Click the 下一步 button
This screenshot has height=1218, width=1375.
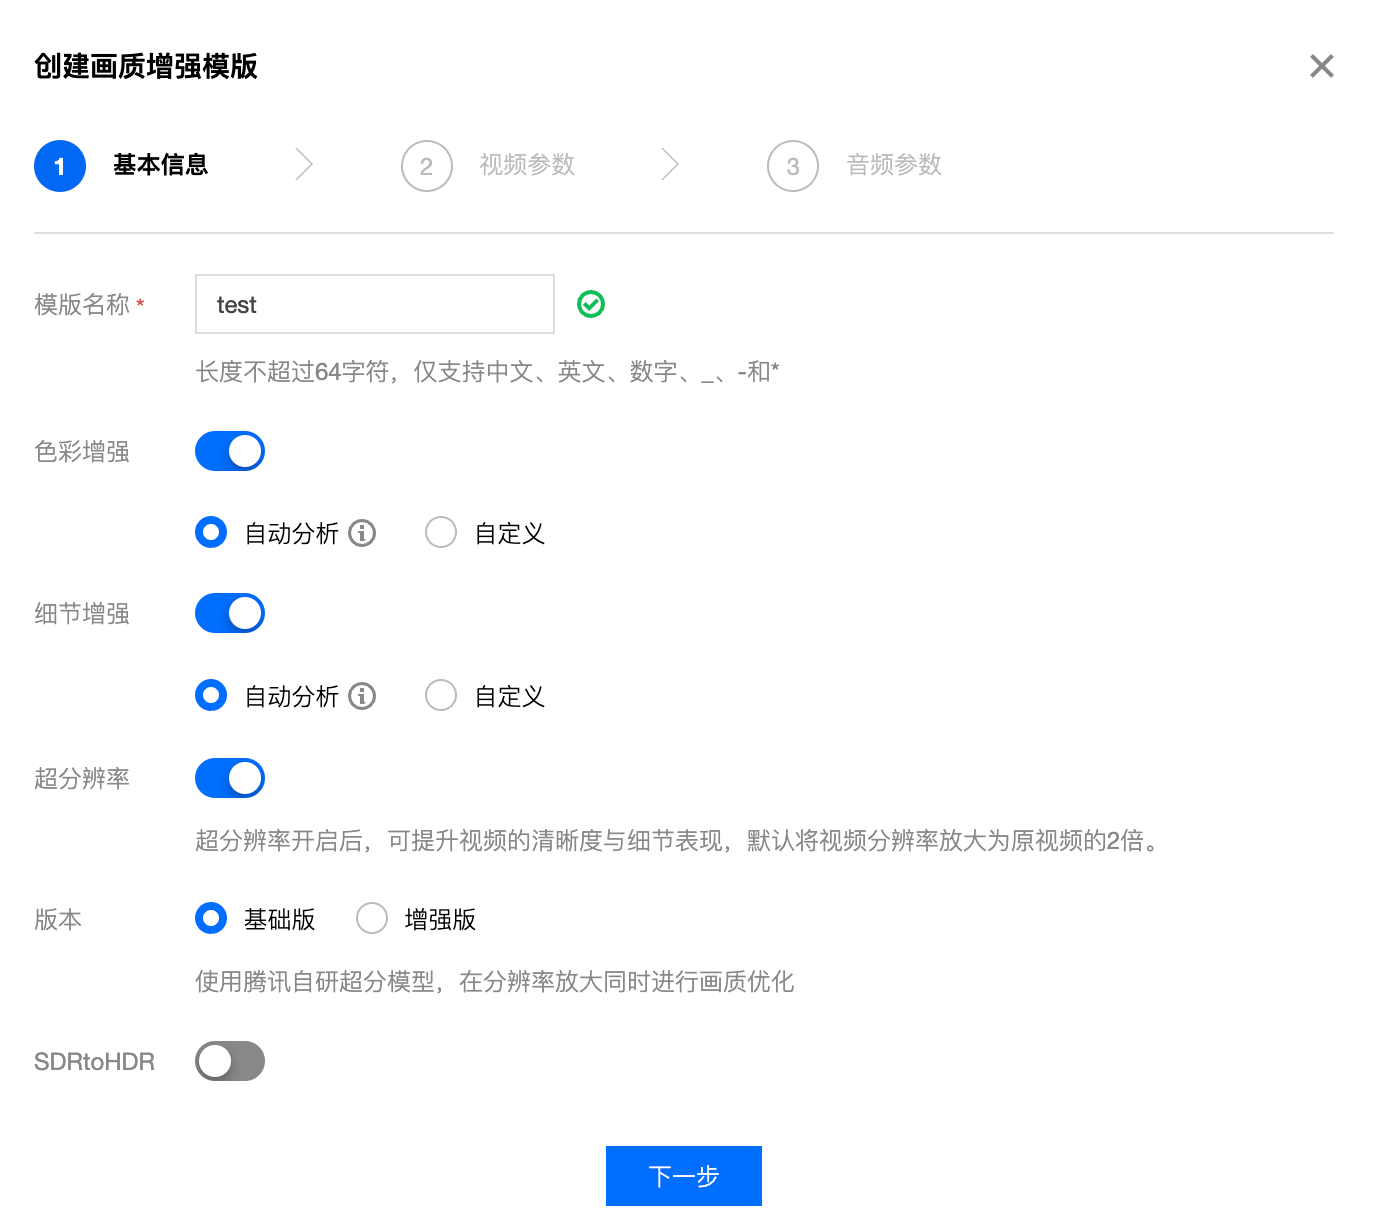(x=684, y=1176)
